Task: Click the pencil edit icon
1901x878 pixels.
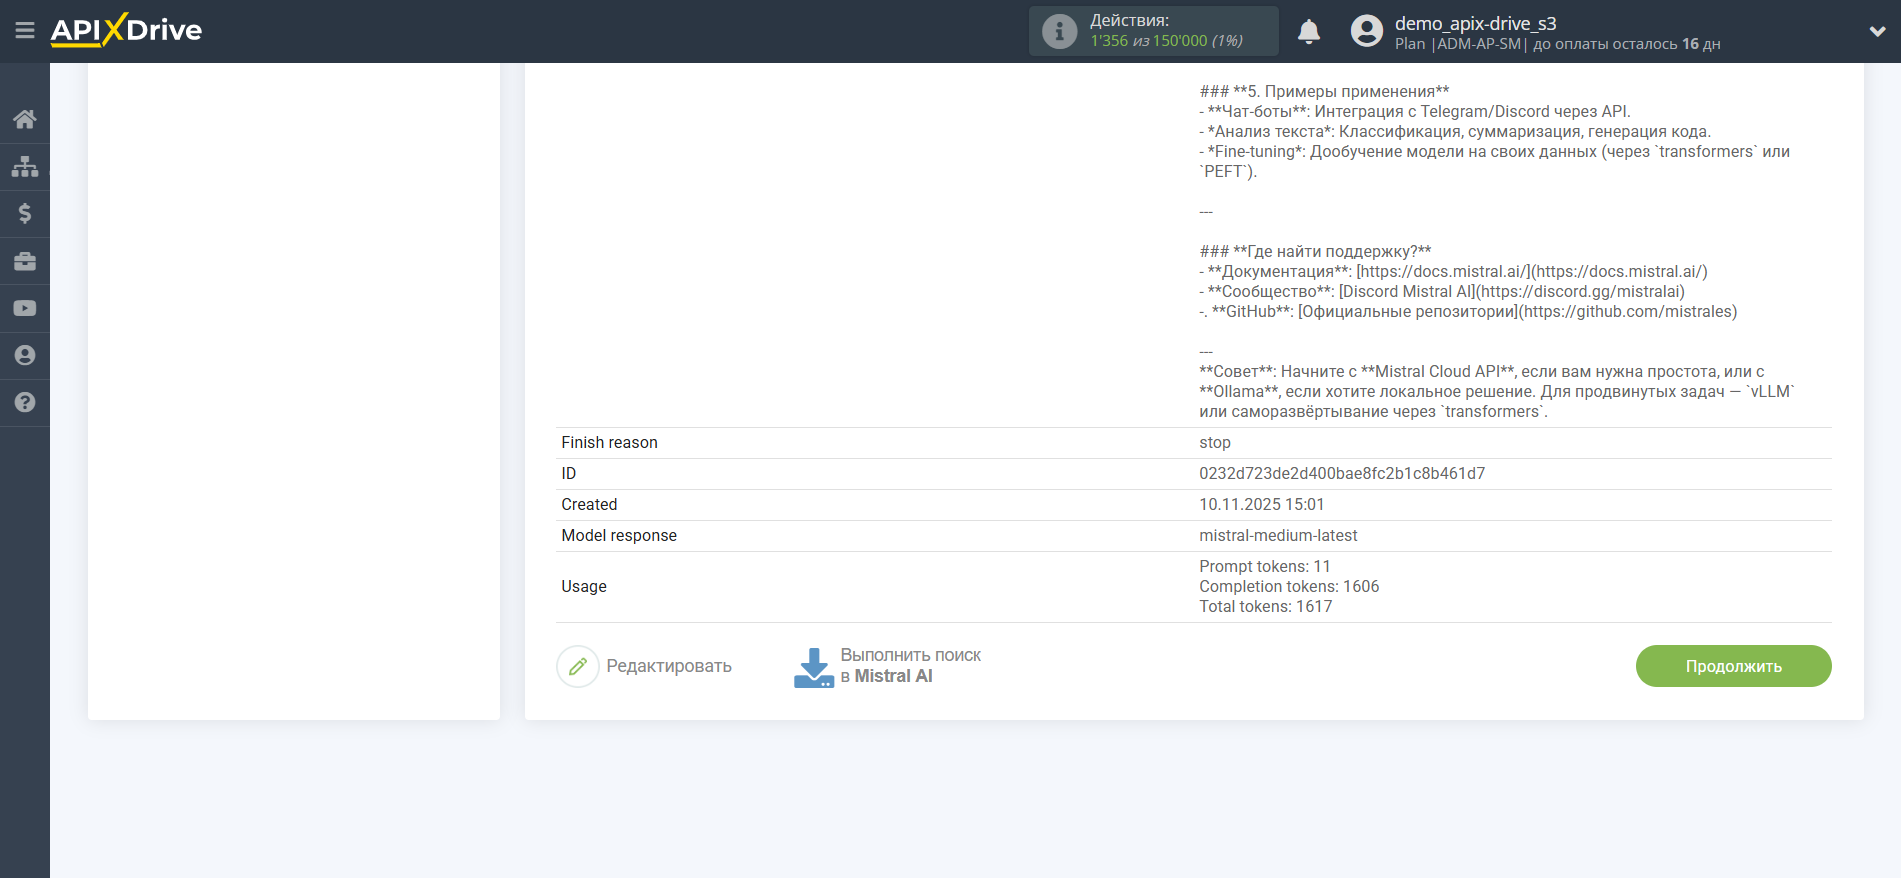Action: point(578,666)
